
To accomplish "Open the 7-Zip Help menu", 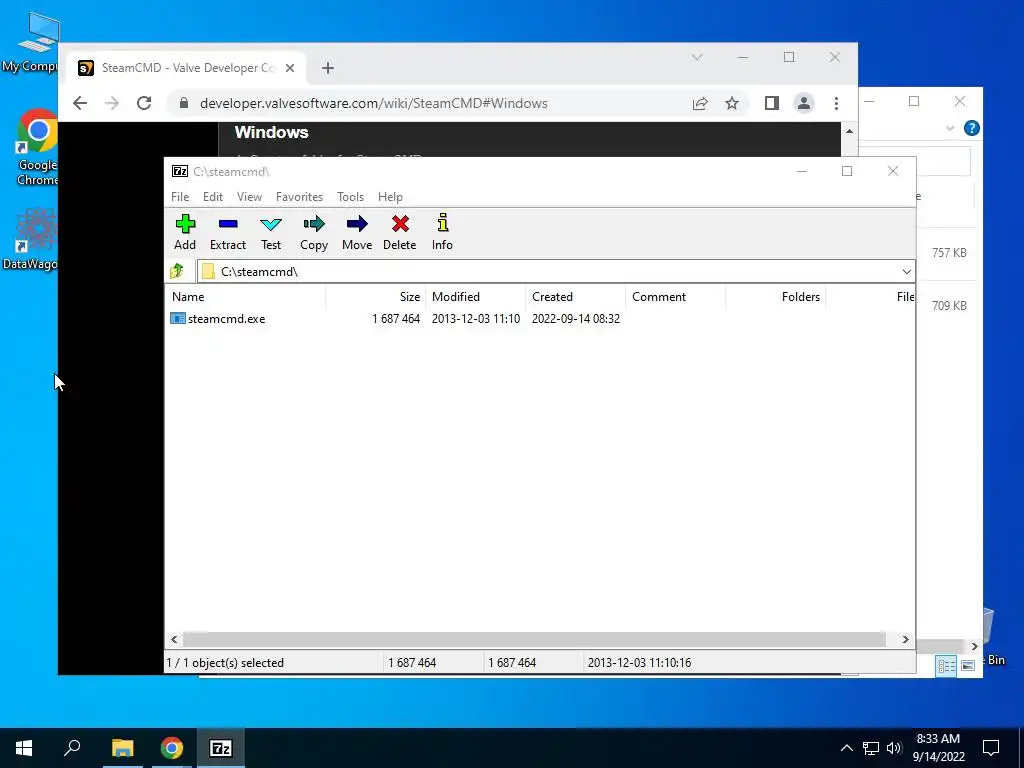I will (x=391, y=197).
